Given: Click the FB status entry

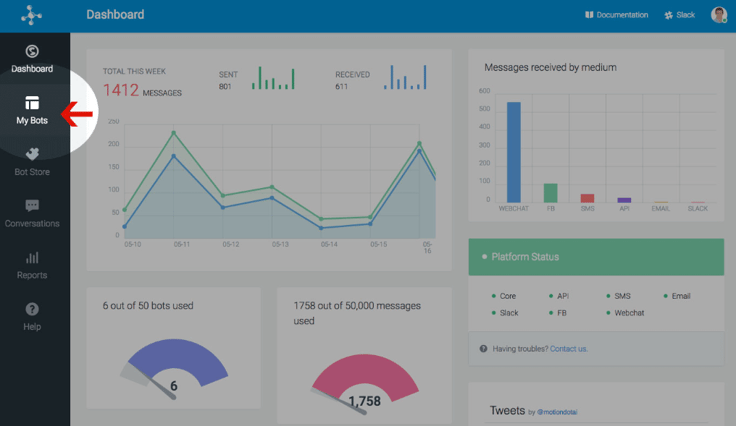Looking at the screenshot, I should pos(558,313).
